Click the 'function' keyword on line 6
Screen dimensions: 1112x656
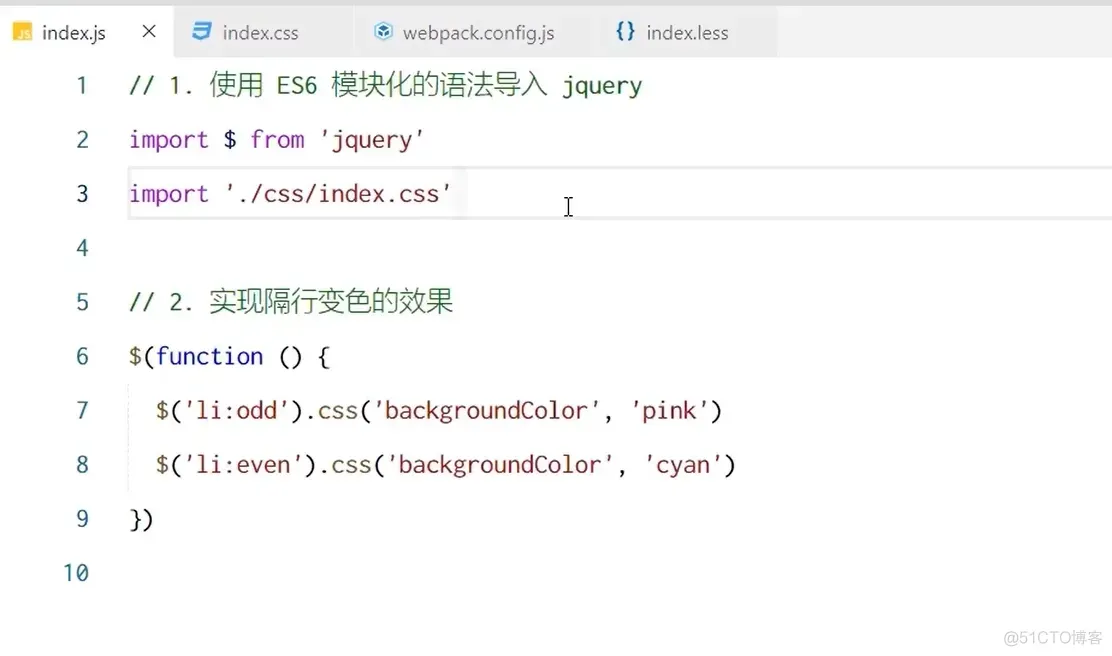[x=209, y=356]
